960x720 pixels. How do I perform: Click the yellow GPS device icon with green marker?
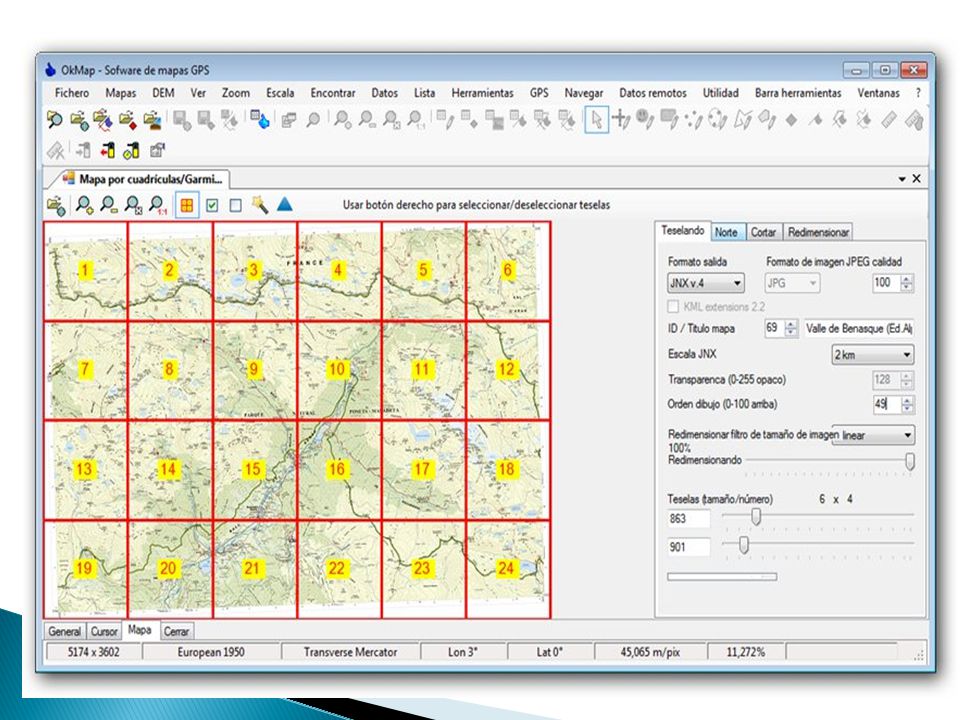pos(131,150)
